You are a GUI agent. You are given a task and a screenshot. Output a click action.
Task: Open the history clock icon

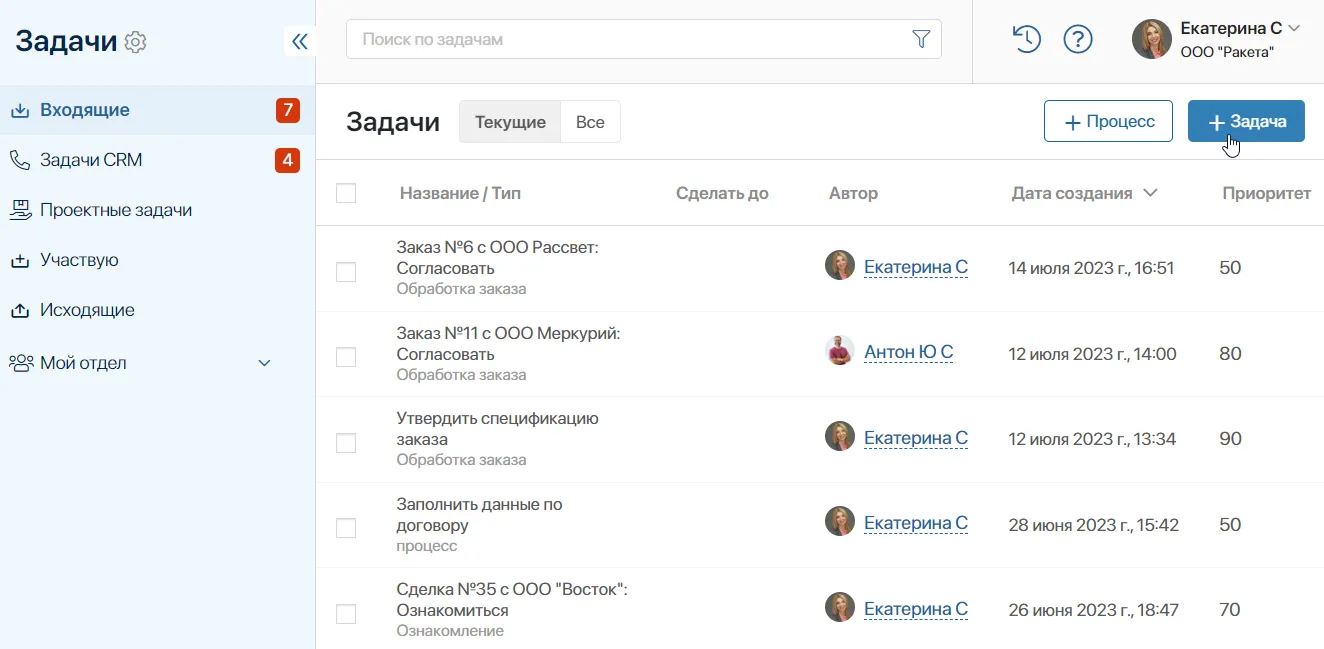click(1025, 39)
